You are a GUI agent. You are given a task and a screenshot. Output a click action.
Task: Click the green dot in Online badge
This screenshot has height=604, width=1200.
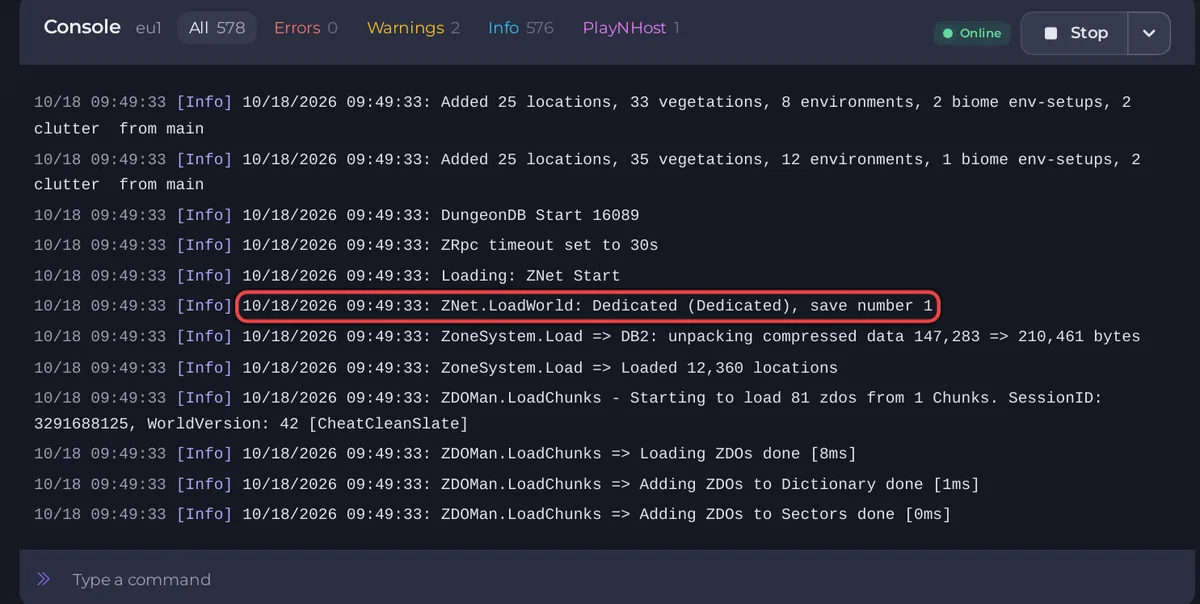(948, 33)
